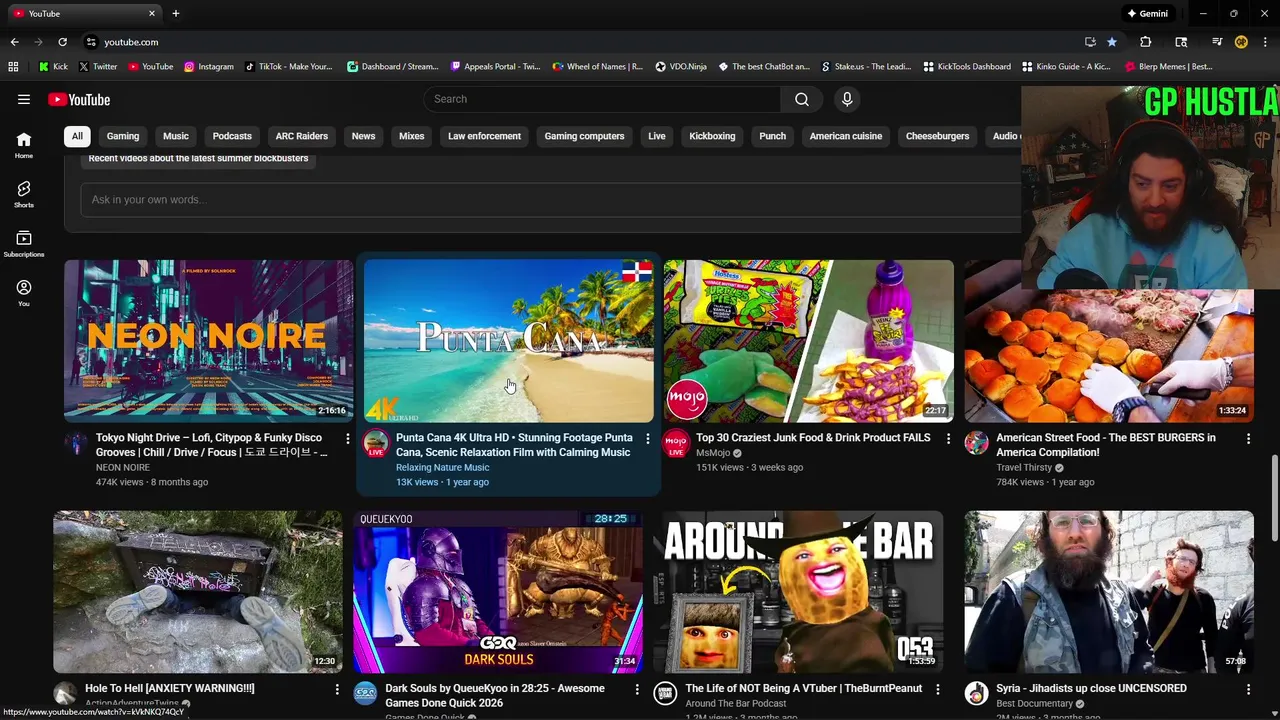Open more options for Punta Cana video
Viewport: 1280px width, 720px height.
coord(648,439)
